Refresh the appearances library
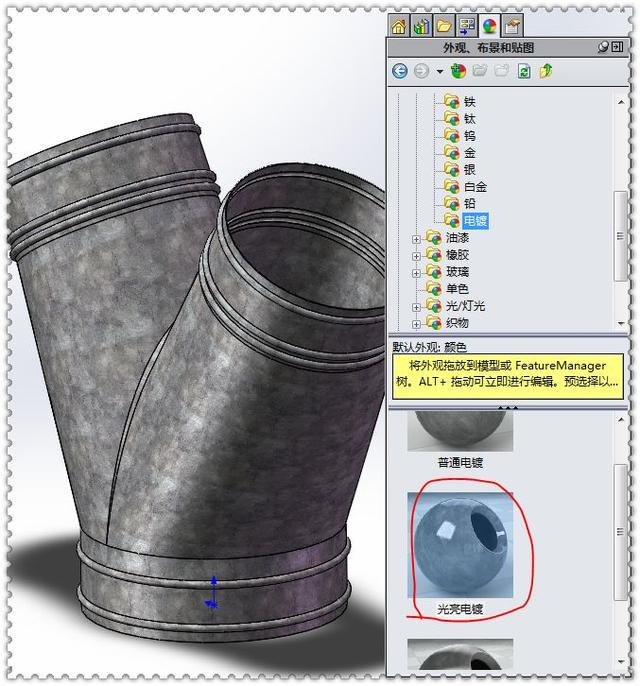This screenshot has height=686, width=640. [524, 71]
